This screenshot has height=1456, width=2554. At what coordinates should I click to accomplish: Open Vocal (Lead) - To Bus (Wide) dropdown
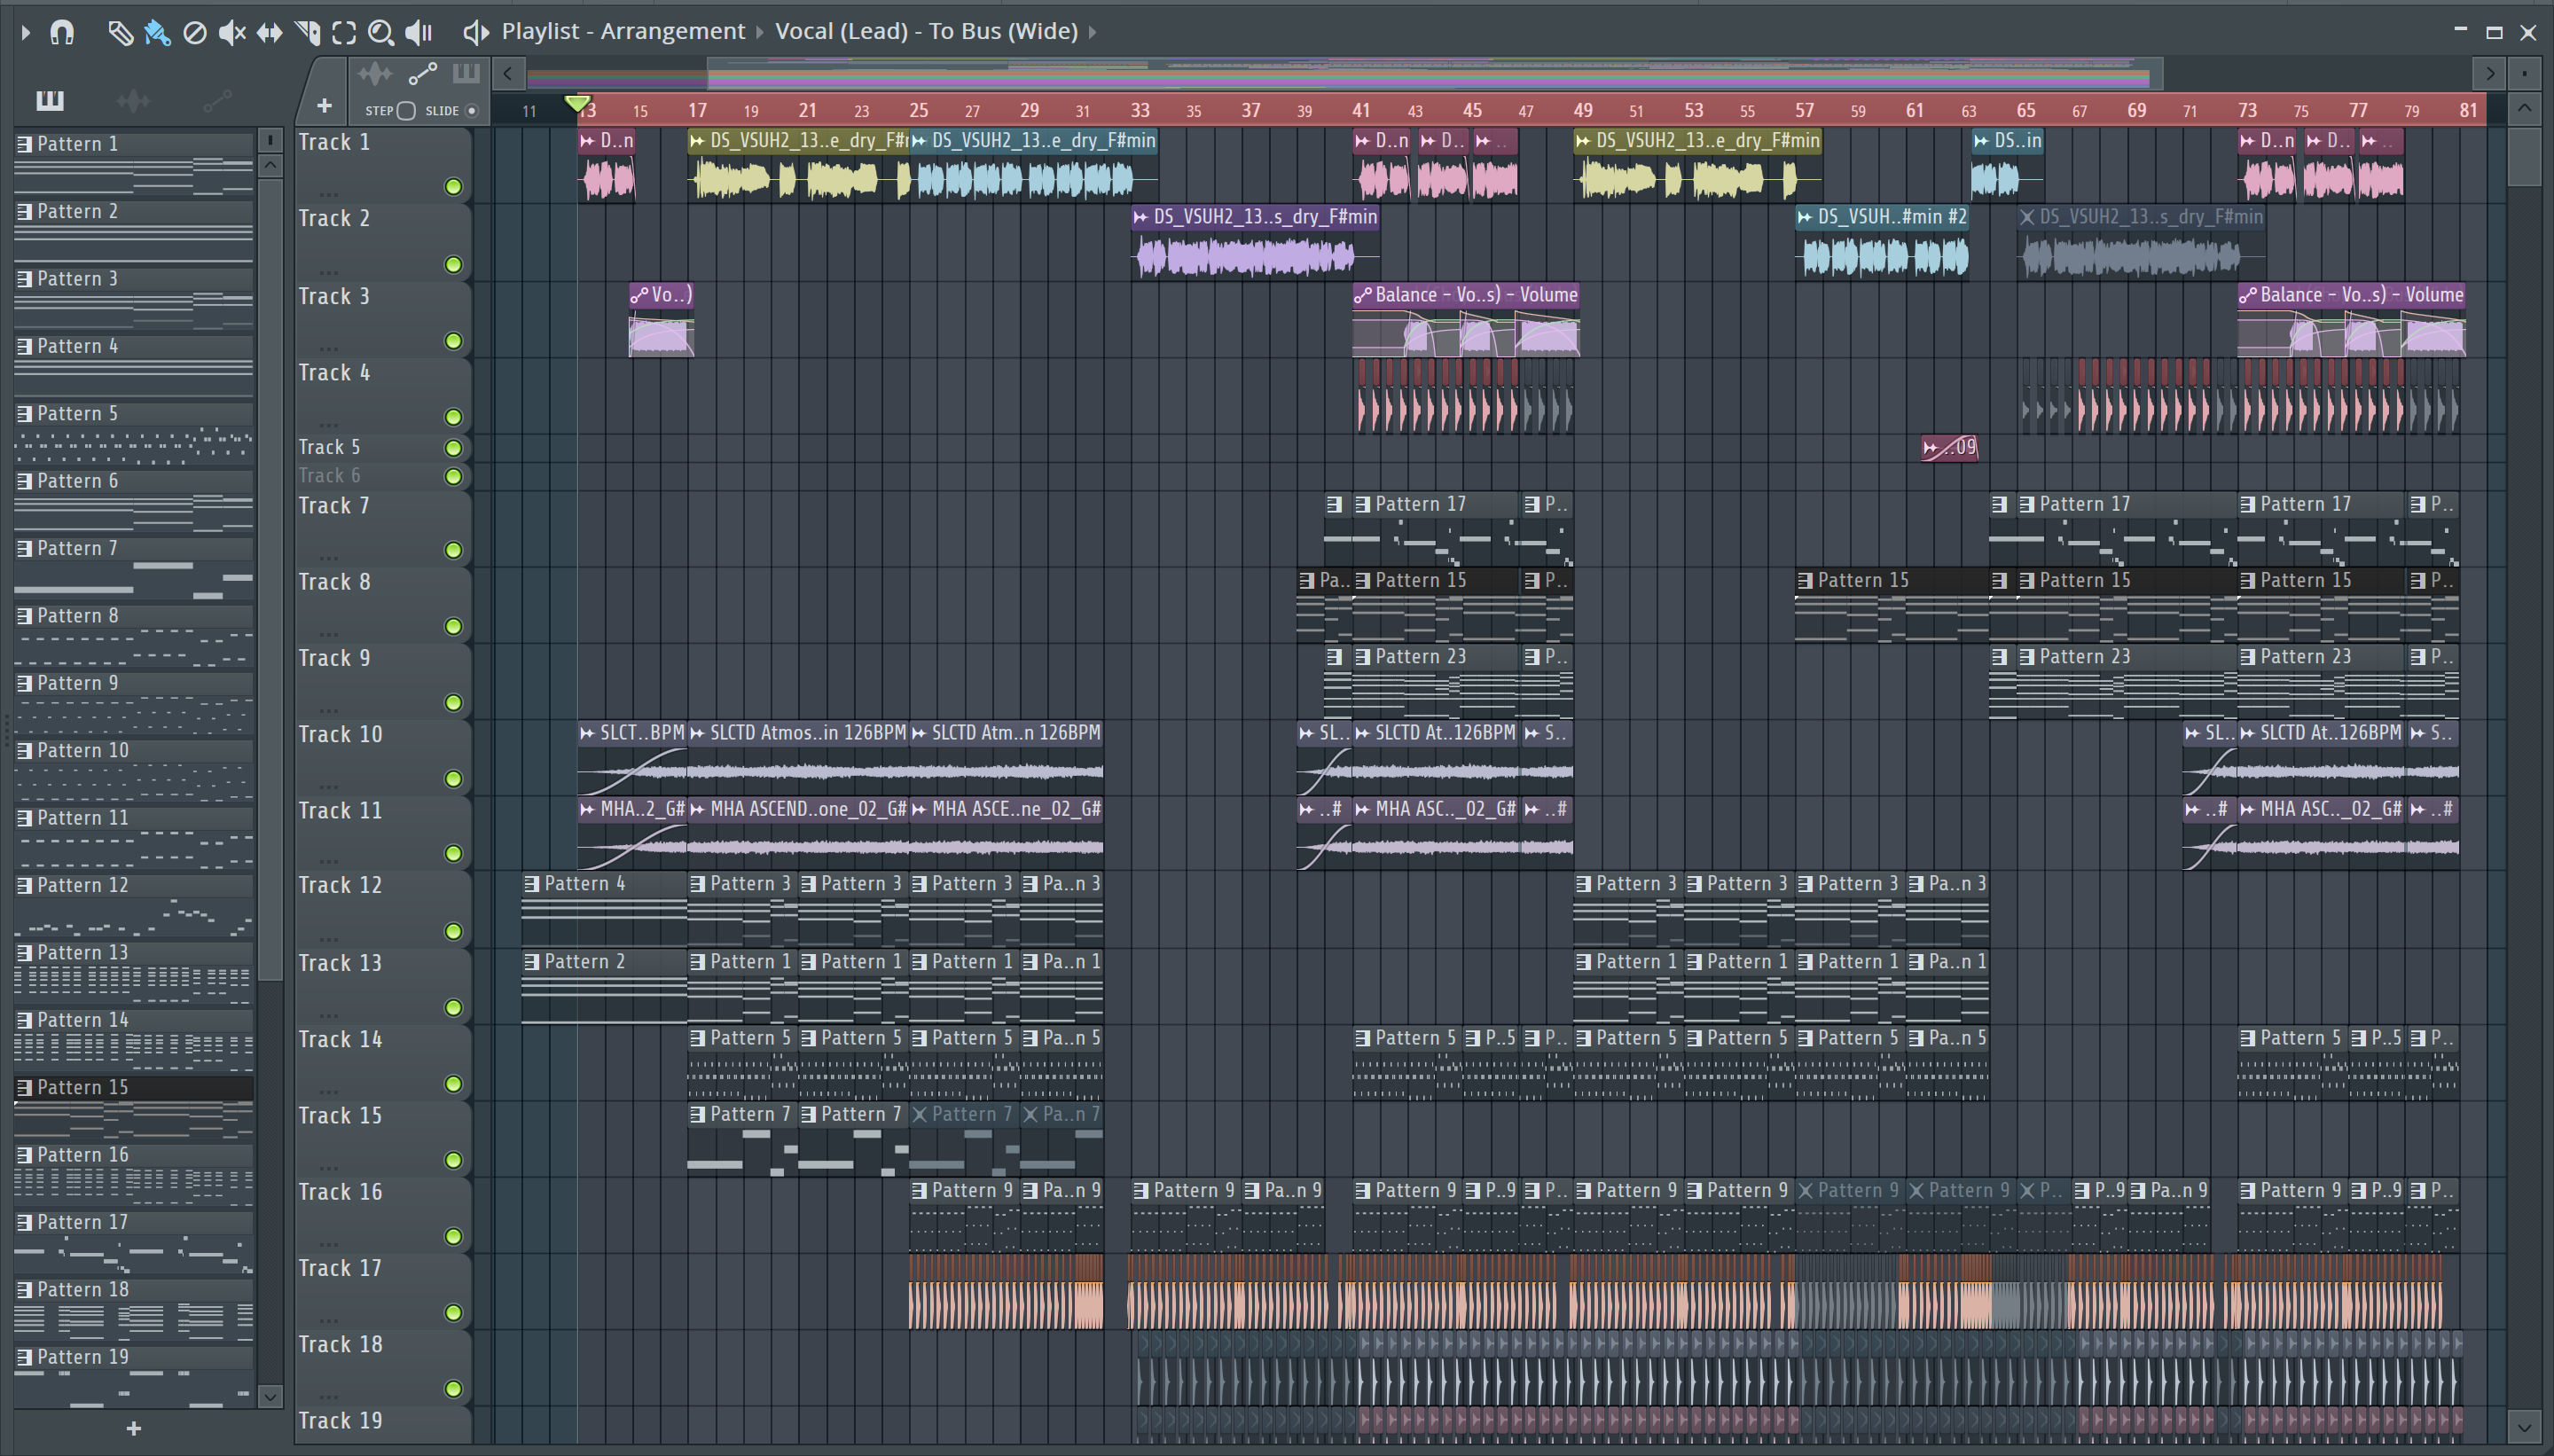(927, 32)
